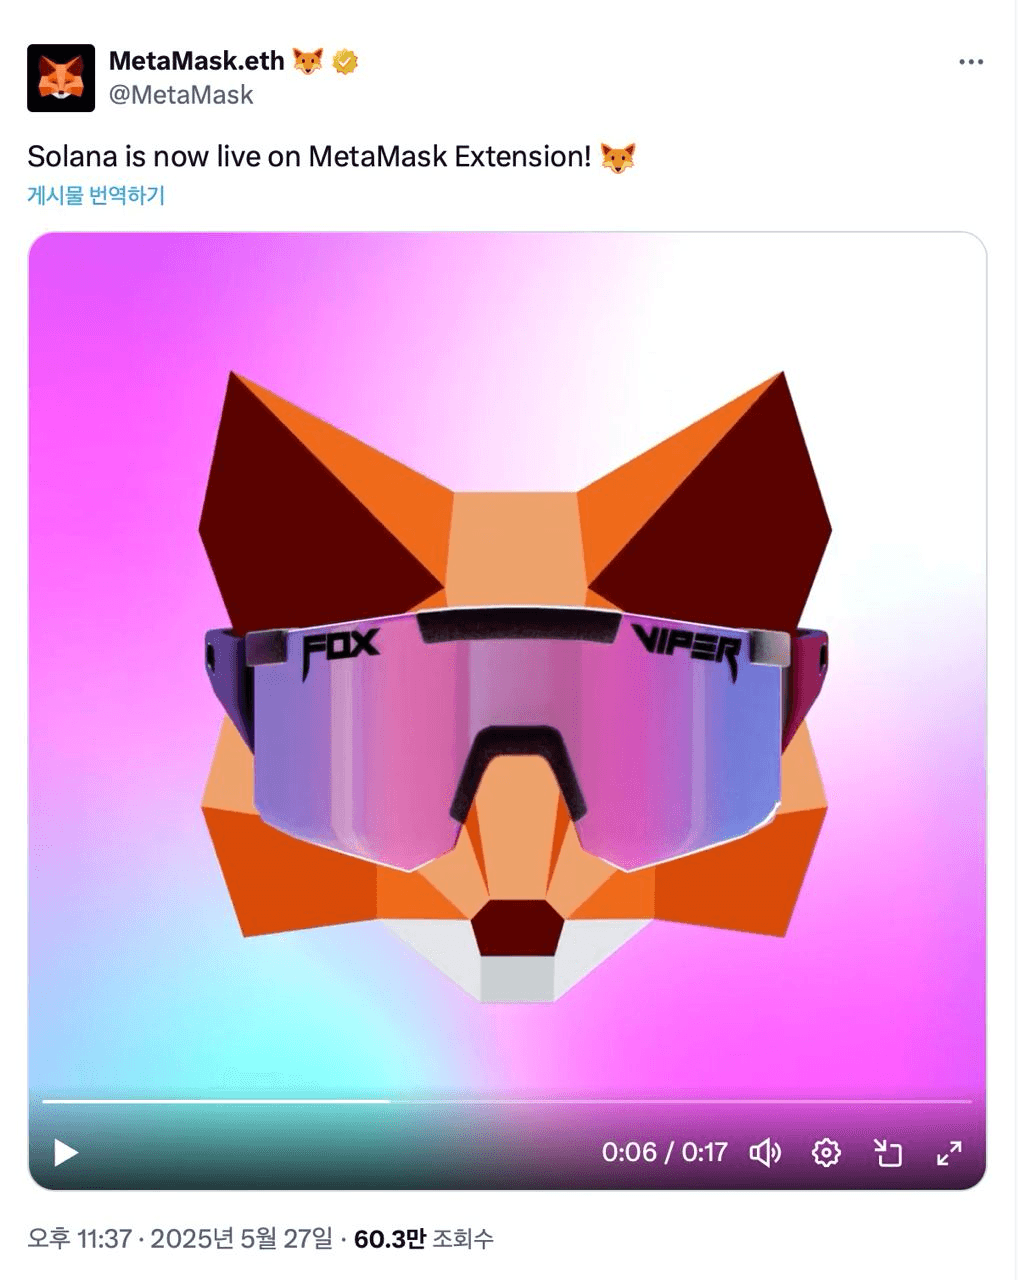Open the @MetaMask handle link
Screen dimensions: 1020x1280
point(181,95)
